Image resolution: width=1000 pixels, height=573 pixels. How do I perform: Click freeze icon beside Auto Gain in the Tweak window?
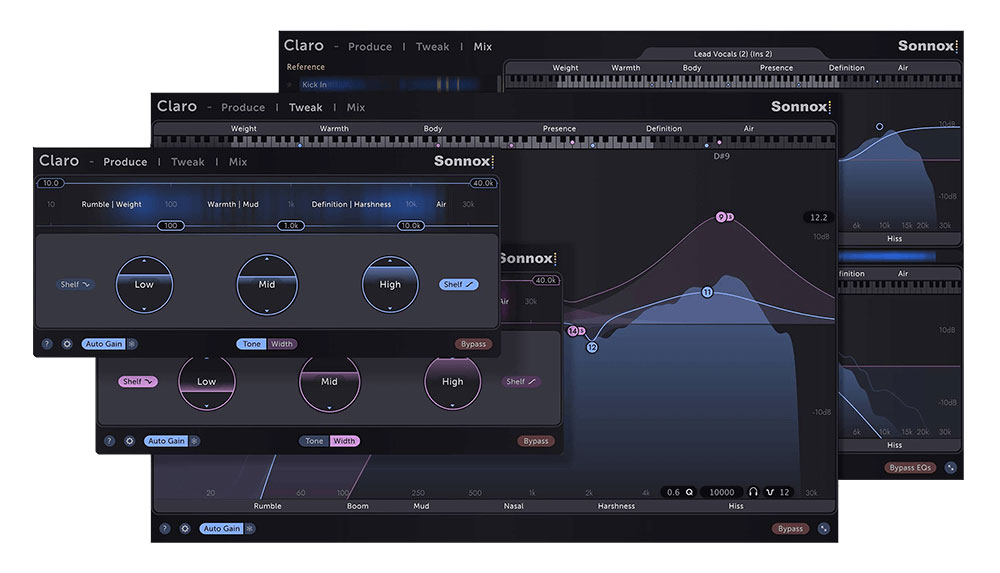(250, 528)
